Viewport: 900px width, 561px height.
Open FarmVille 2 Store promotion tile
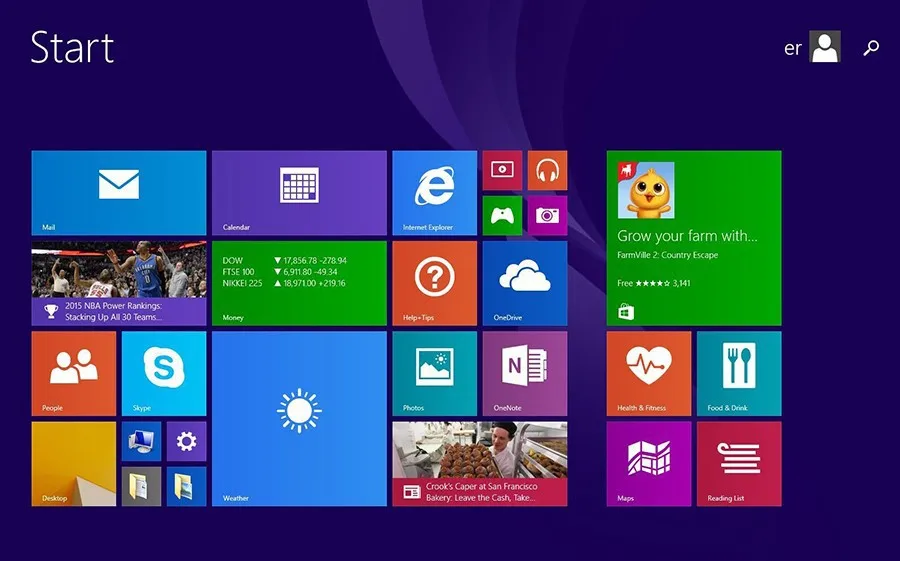pyautogui.click(x=693, y=238)
